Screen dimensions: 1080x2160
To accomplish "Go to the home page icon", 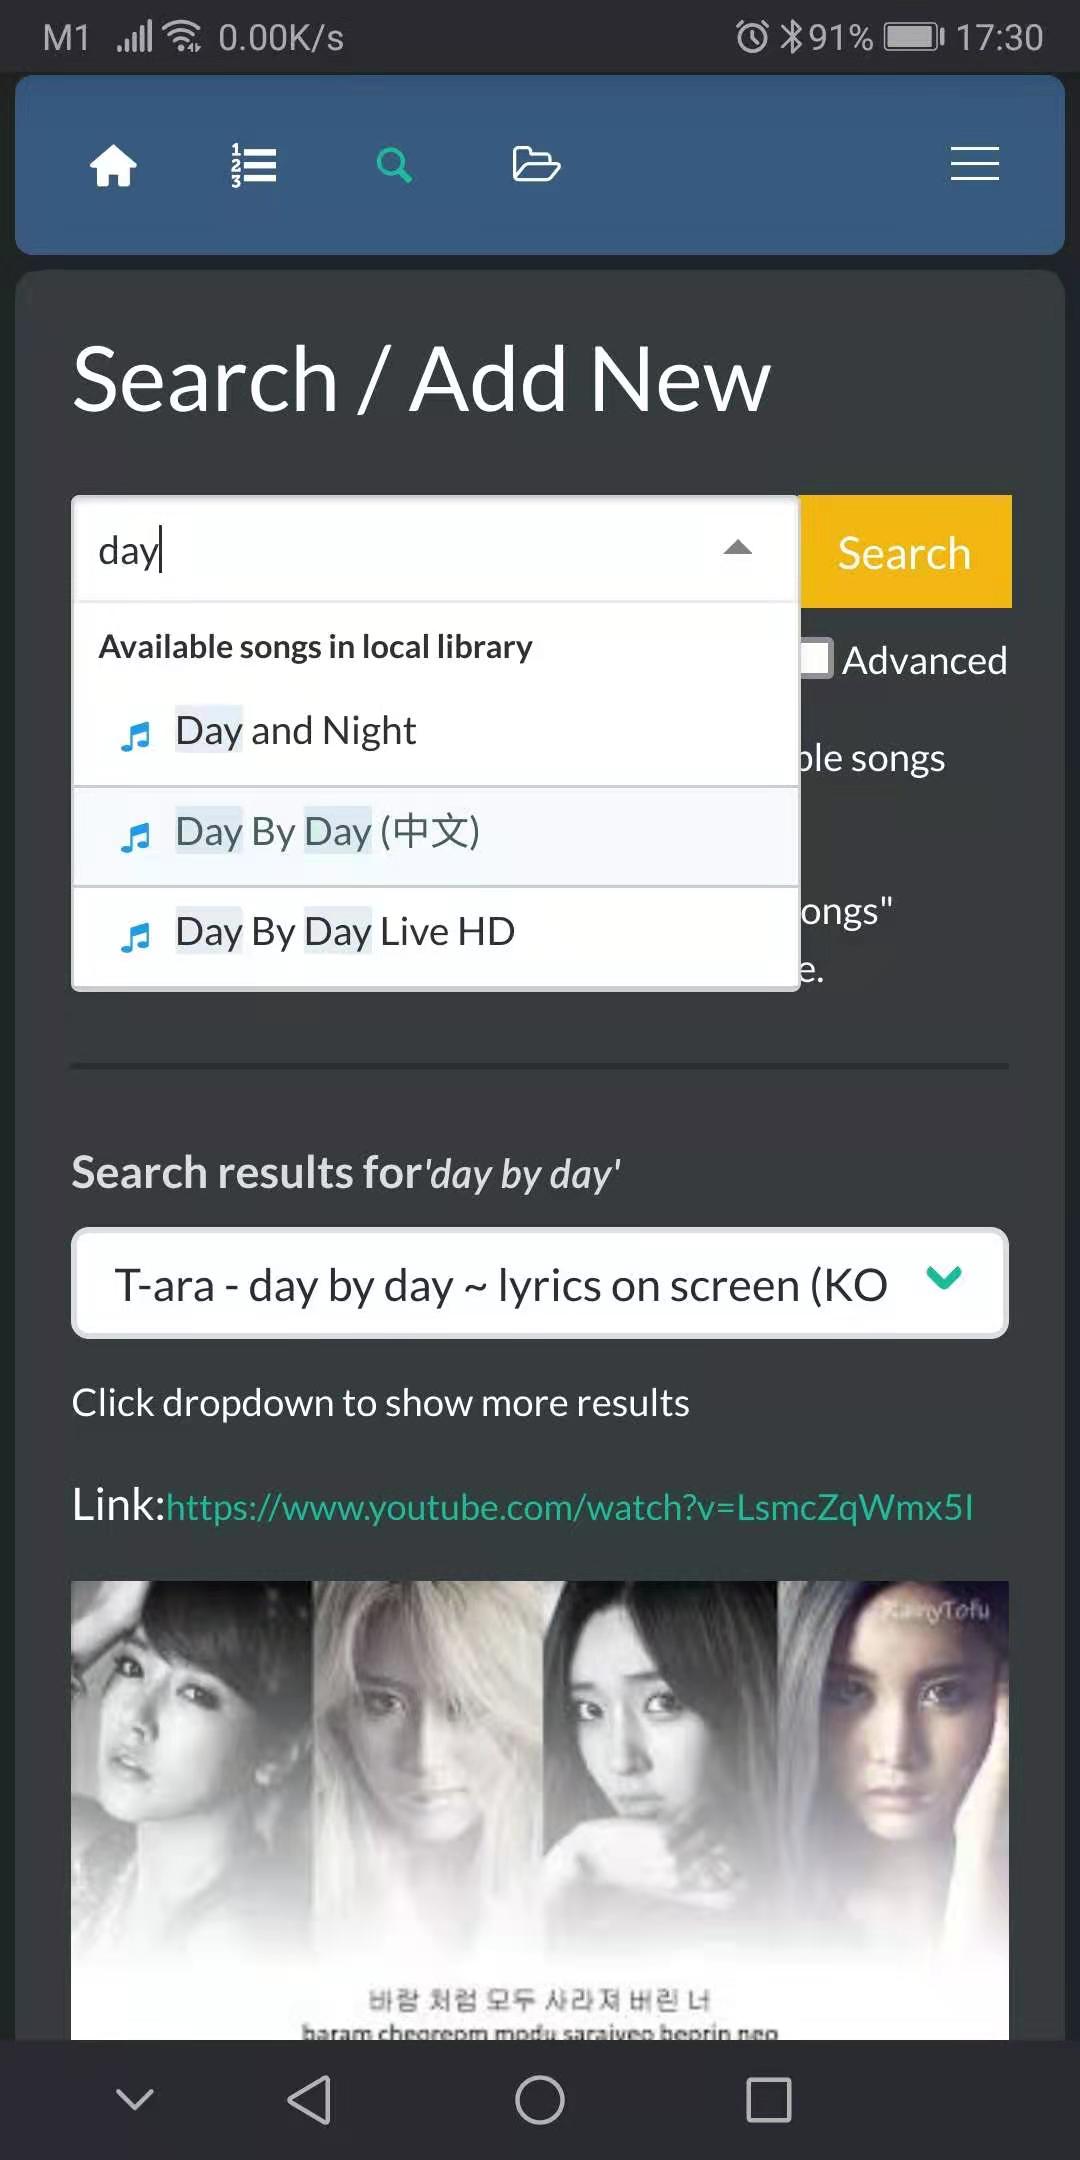I will [x=113, y=165].
